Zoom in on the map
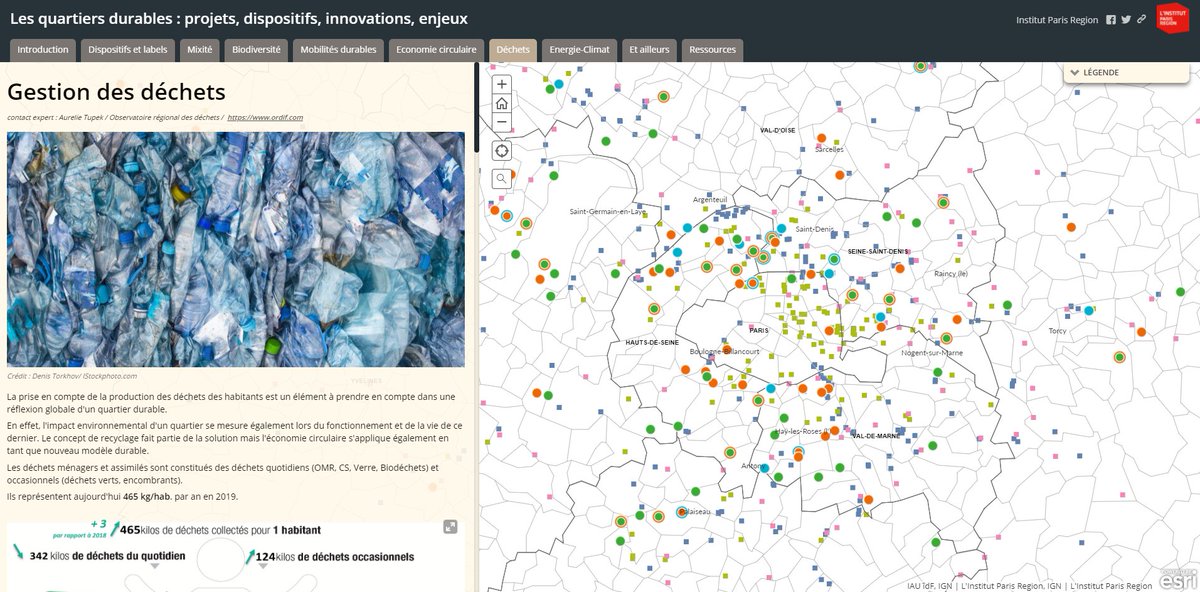The image size is (1200, 592). click(502, 84)
